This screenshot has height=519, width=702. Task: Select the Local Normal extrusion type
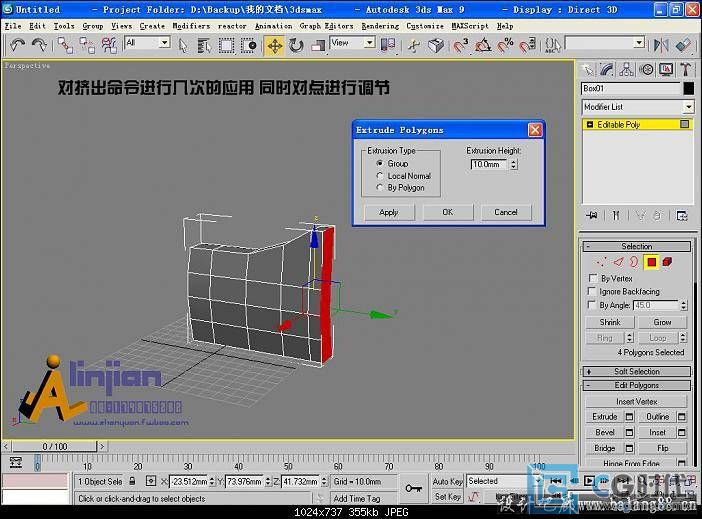(380, 176)
